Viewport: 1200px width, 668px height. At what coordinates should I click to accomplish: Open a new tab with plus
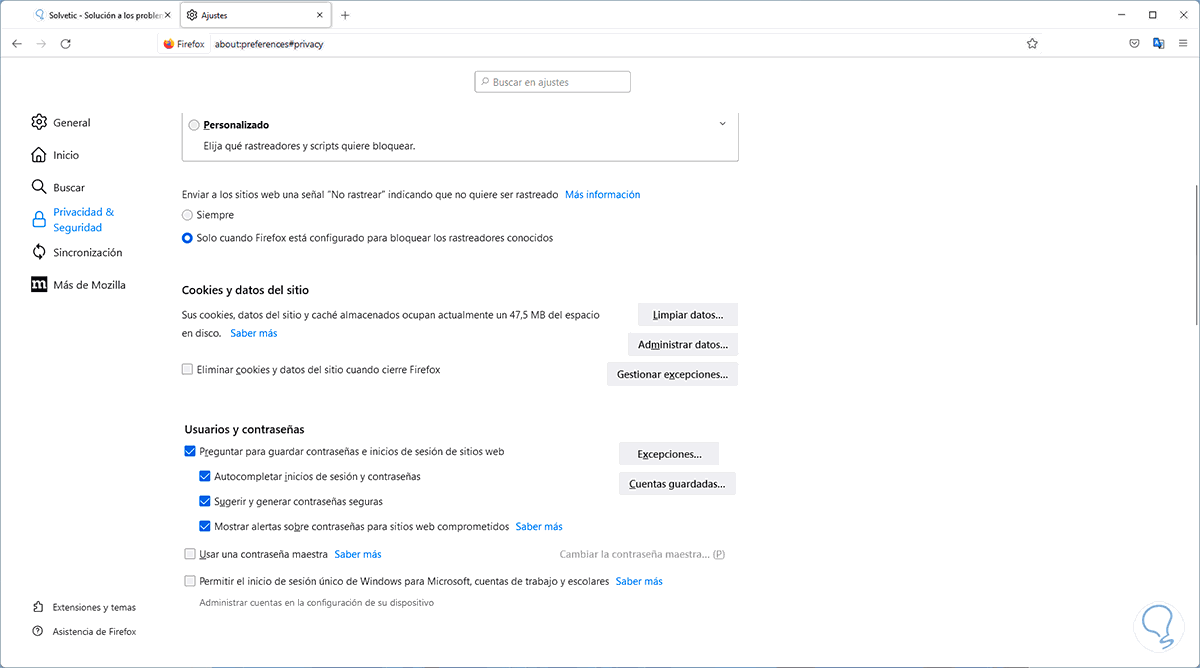(345, 15)
